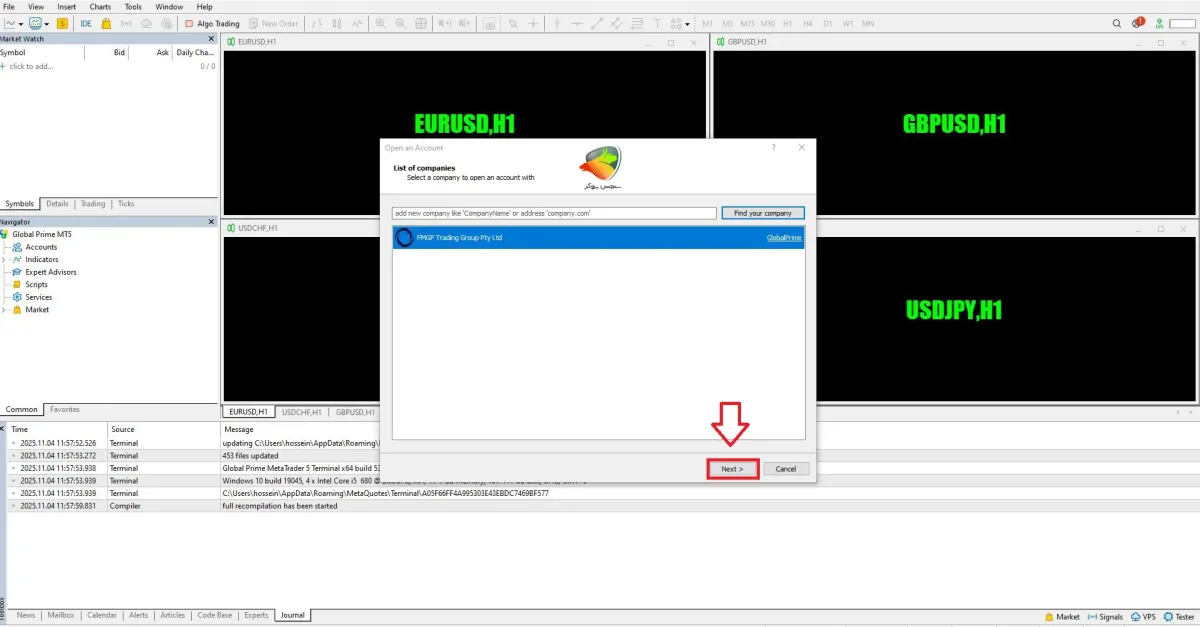Open the GlobalPrime link in company row
The height and width of the screenshot is (627, 1200).
tap(784, 238)
